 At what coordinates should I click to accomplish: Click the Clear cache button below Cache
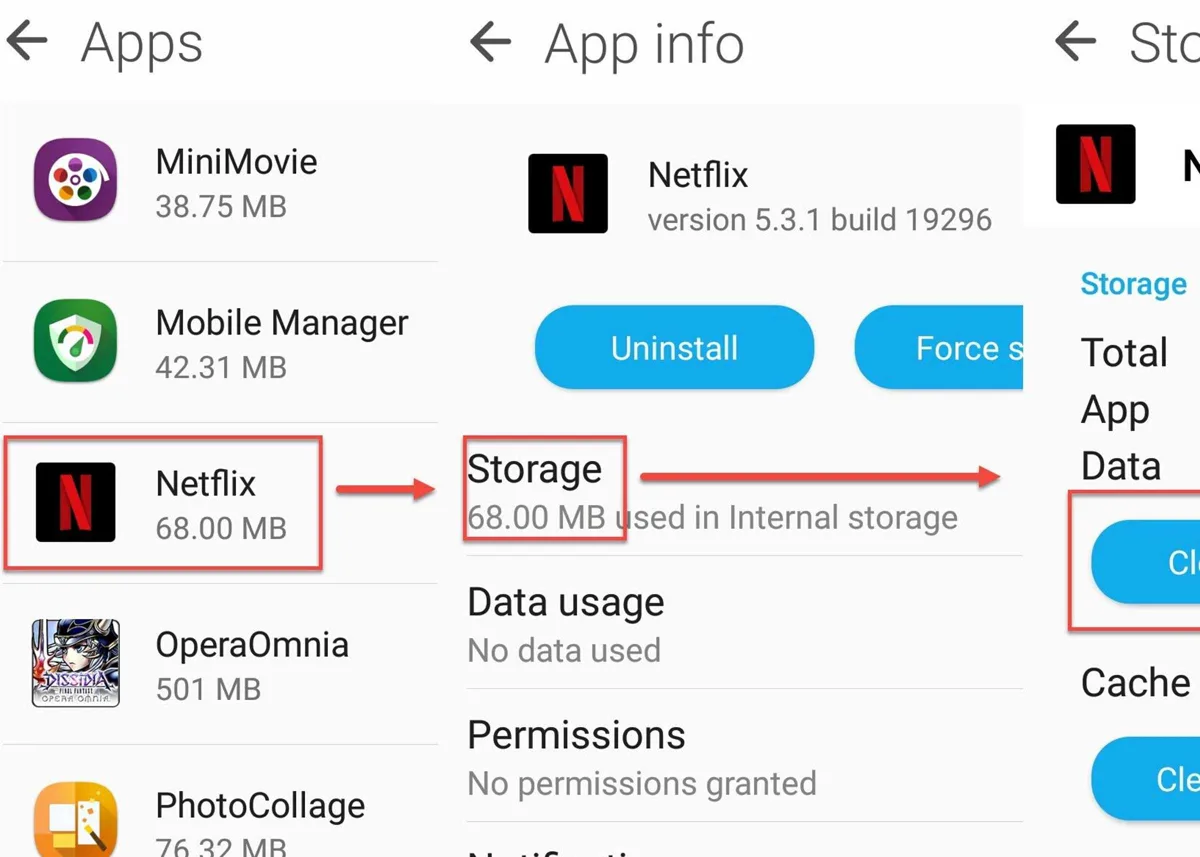click(x=1145, y=779)
